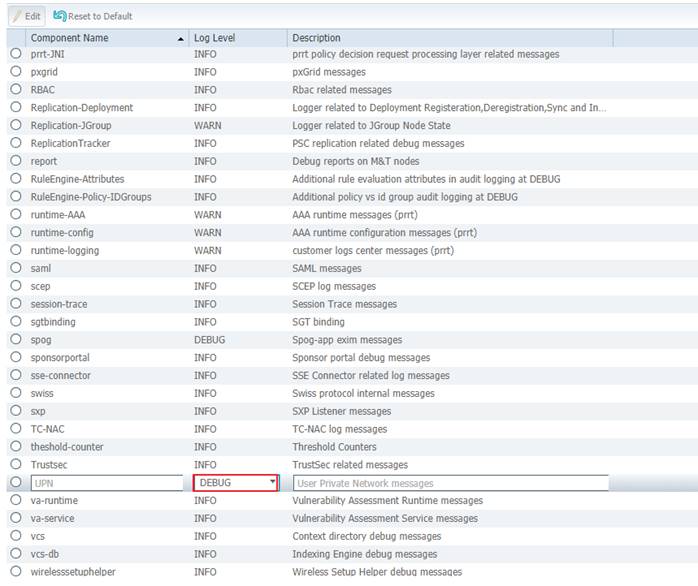This screenshot has height=586, width=698.
Task: Click the TC-NAC component name
Action: tap(47, 429)
